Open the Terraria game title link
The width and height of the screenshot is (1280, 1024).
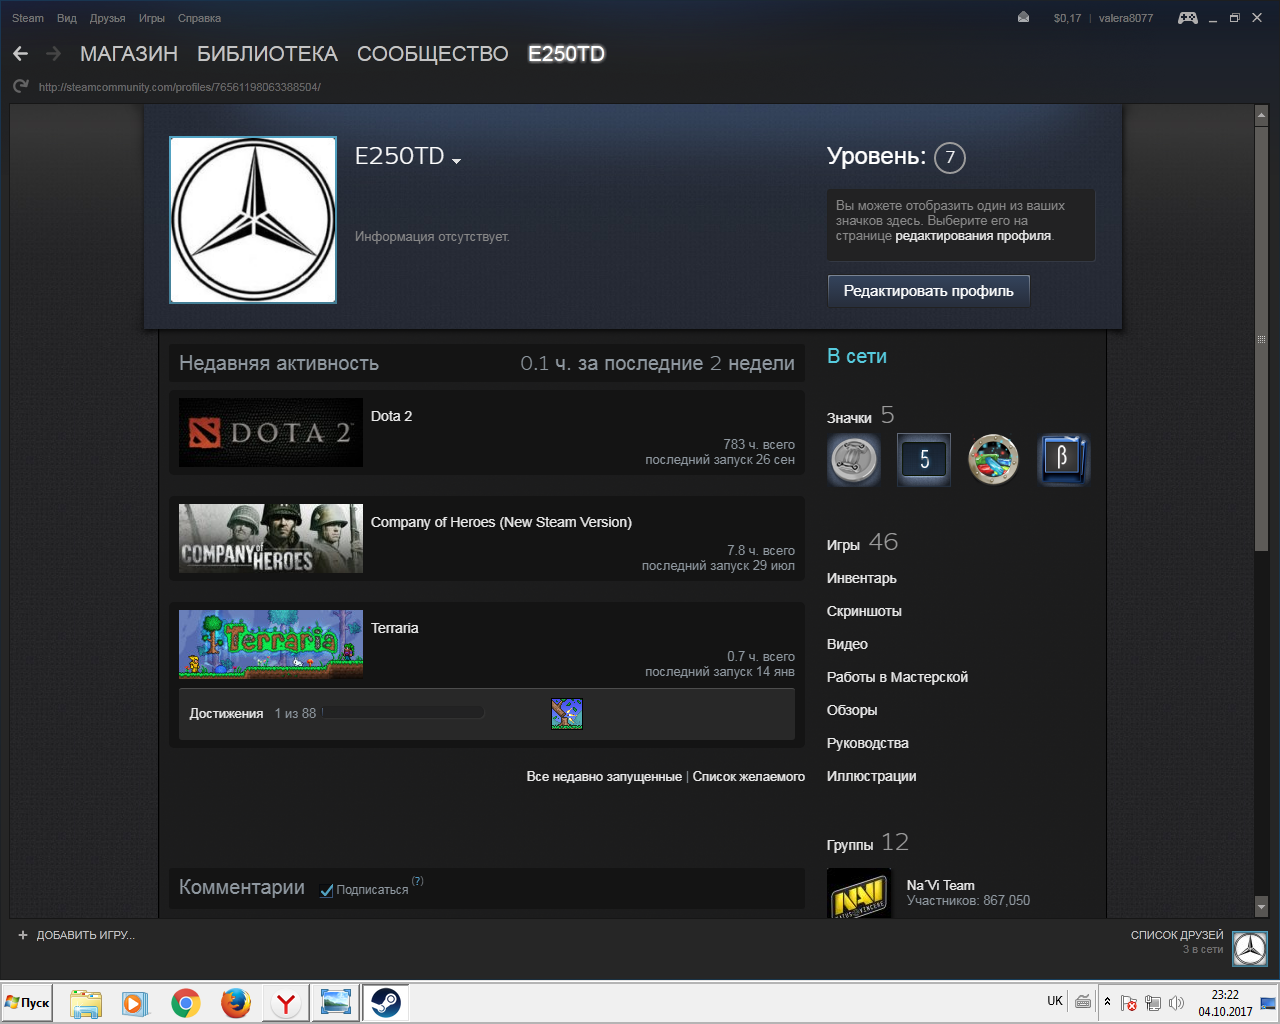(395, 628)
